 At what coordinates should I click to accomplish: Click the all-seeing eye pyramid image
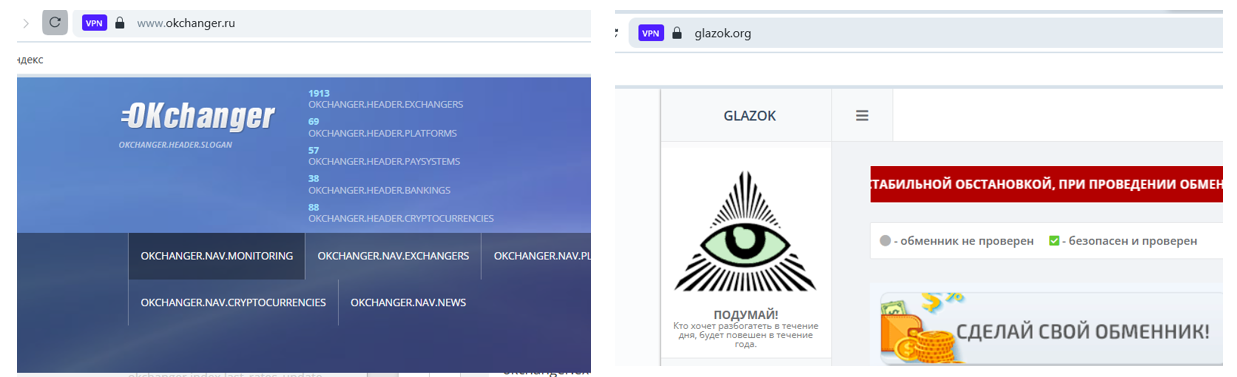[x=746, y=232]
